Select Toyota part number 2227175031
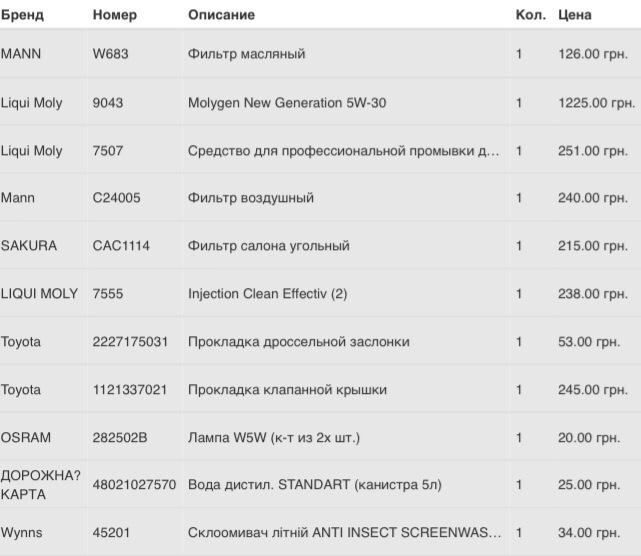This screenshot has width=641, height=556. tap(131, 342)
